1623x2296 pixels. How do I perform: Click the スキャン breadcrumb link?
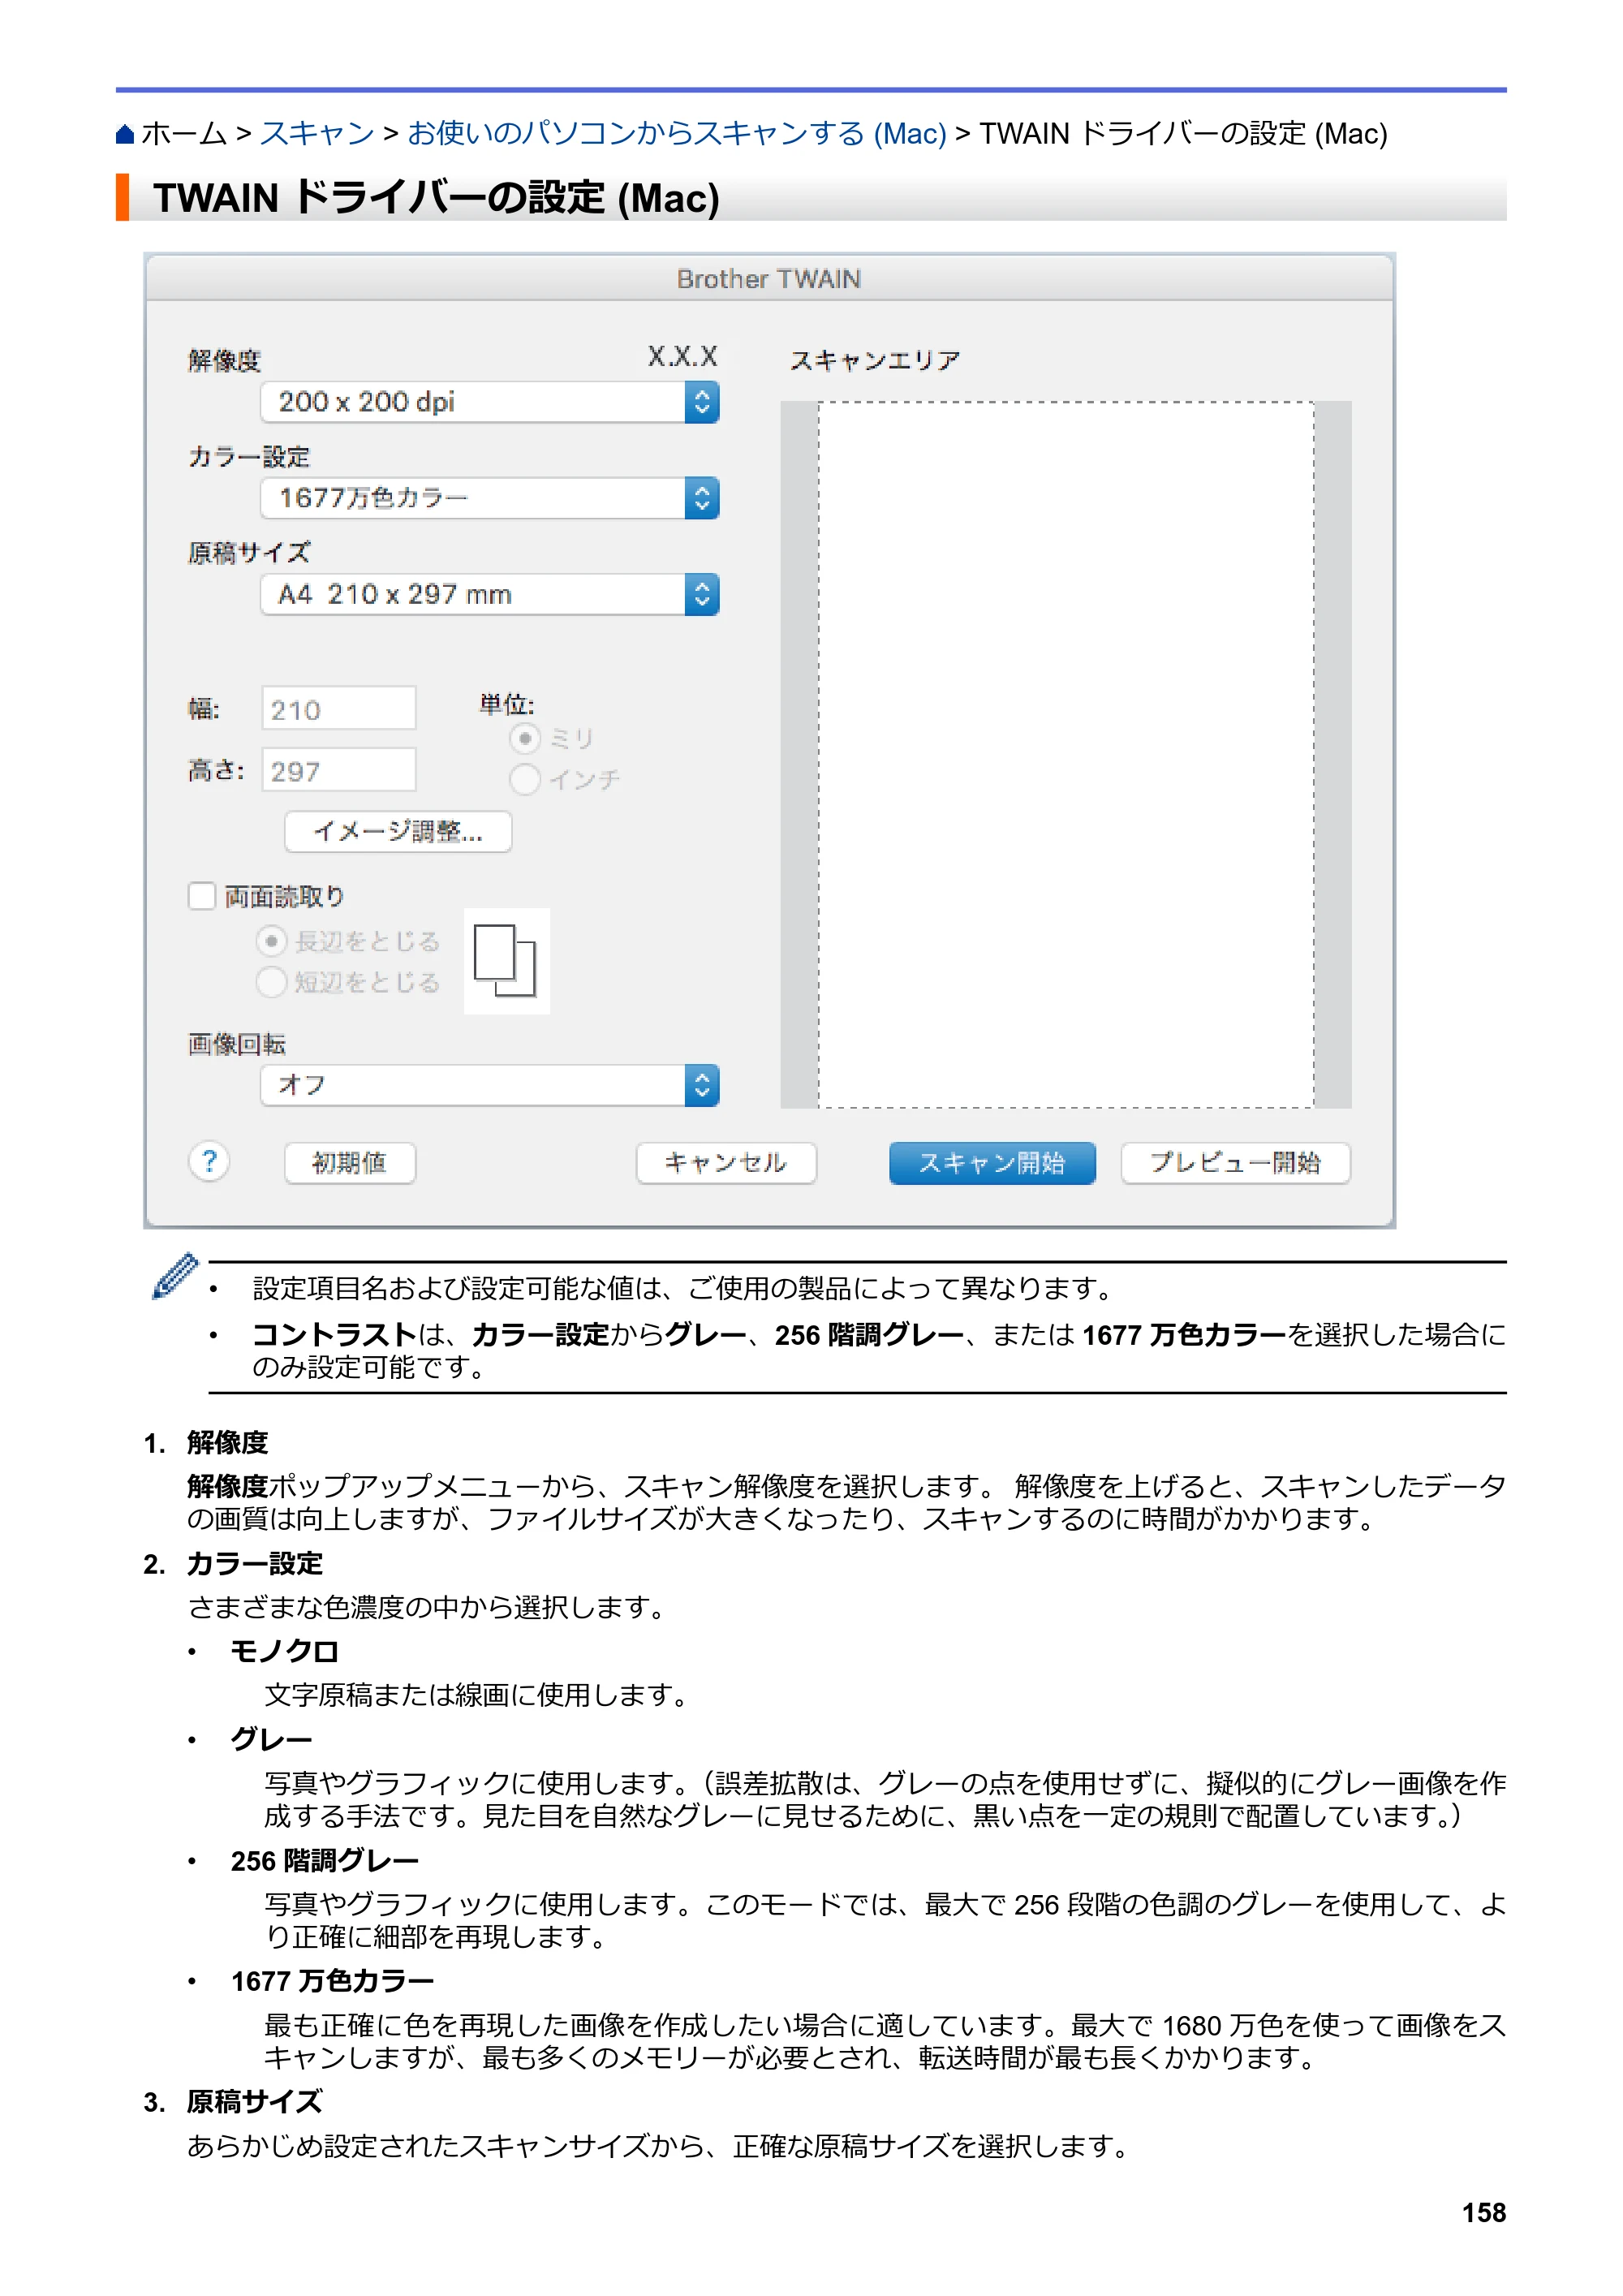point(317,134)
